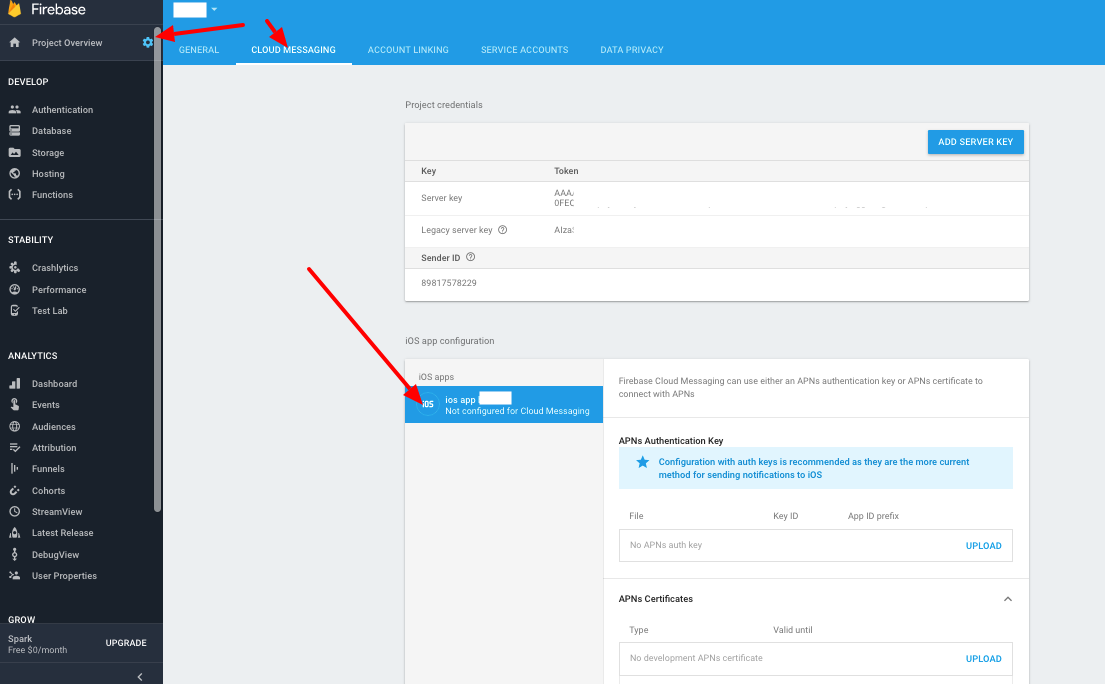
Task: Open the Data Privacy tab
Action: pos(631,49)
